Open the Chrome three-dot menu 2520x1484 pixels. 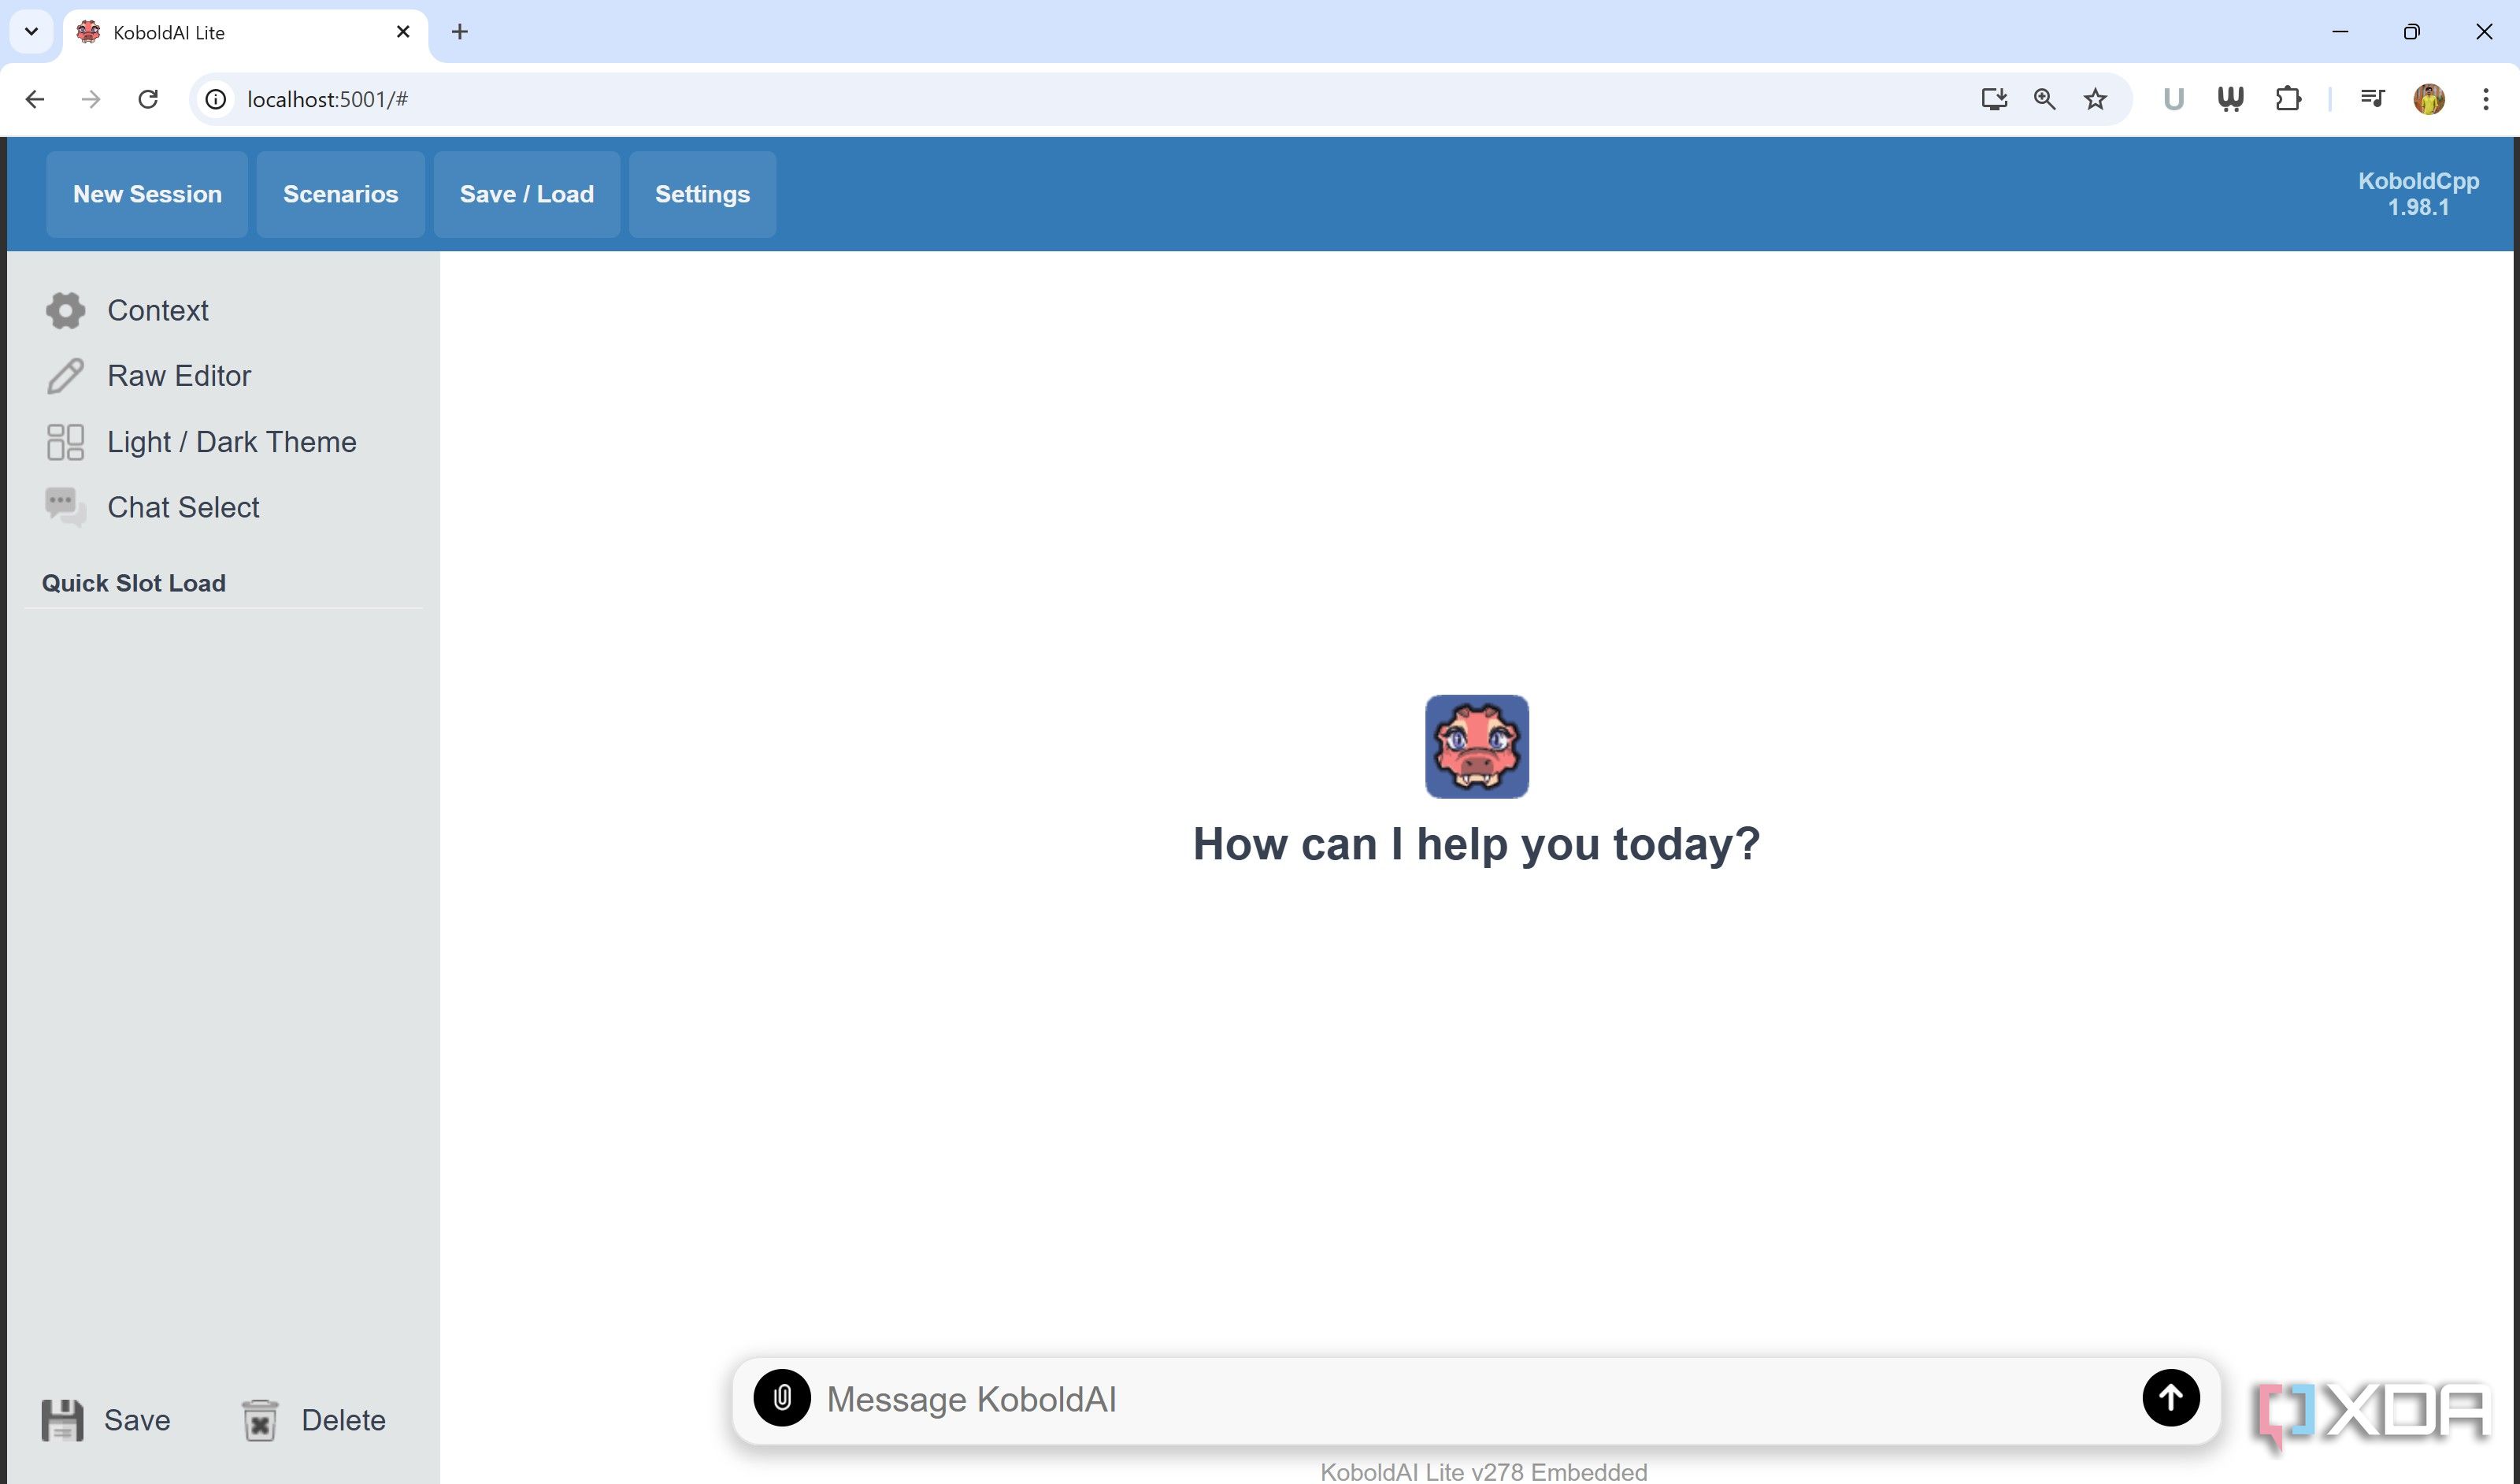pos(2486,99)
